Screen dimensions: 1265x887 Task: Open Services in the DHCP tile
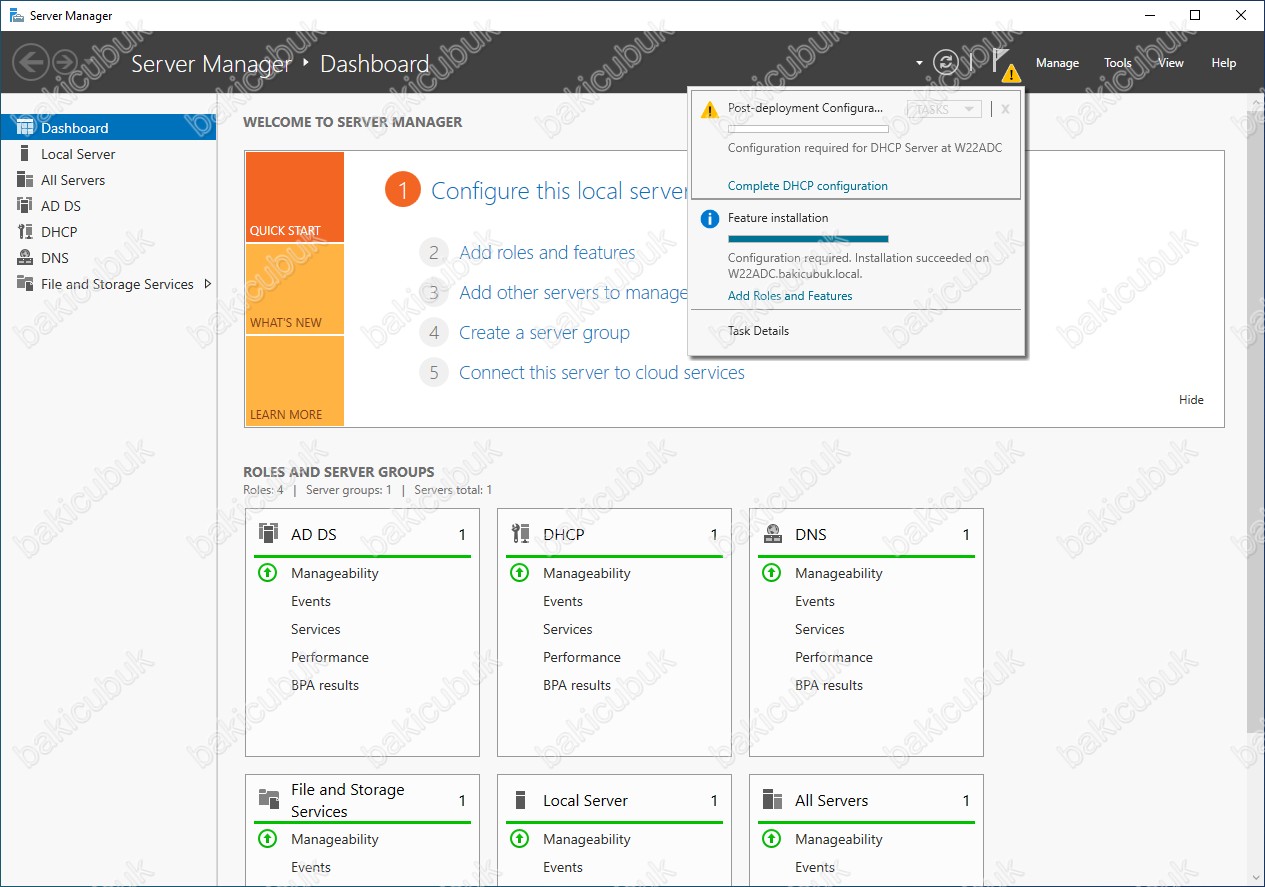(x=568, y=629)
